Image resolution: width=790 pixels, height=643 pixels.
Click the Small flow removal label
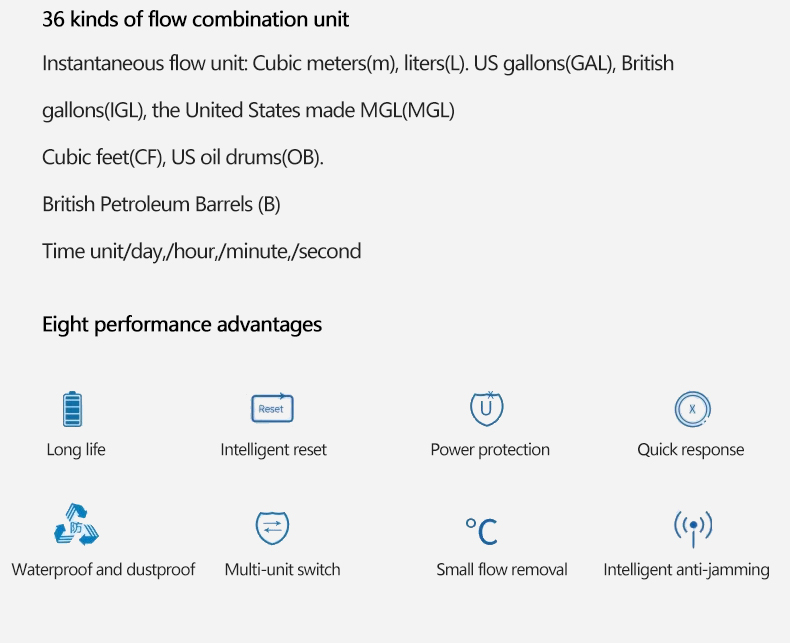click(502, 569)
